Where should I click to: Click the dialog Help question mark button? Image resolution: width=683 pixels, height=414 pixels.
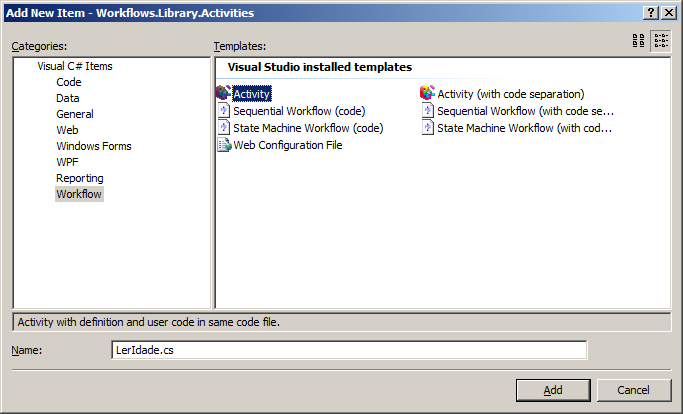tap(651, 12)
